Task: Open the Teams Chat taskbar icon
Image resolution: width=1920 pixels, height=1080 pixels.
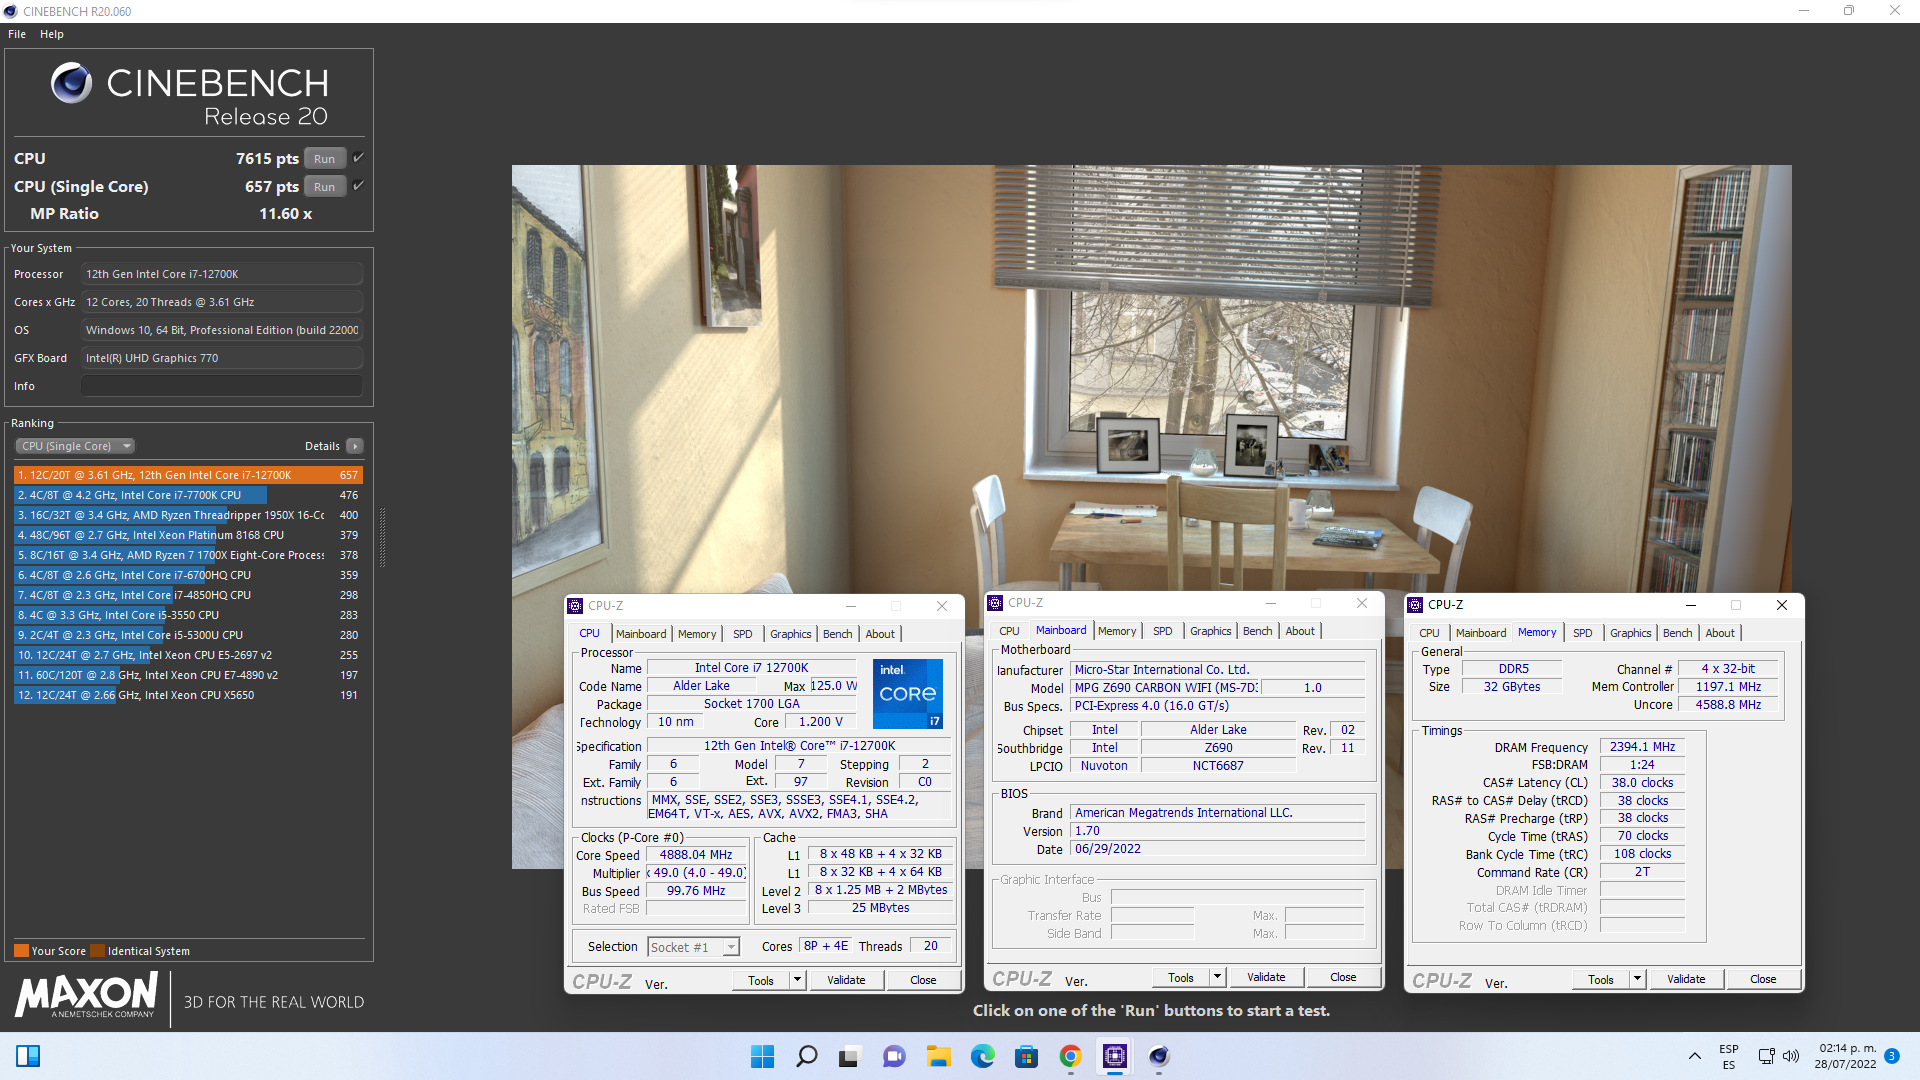Action: tap(893, 1056)
